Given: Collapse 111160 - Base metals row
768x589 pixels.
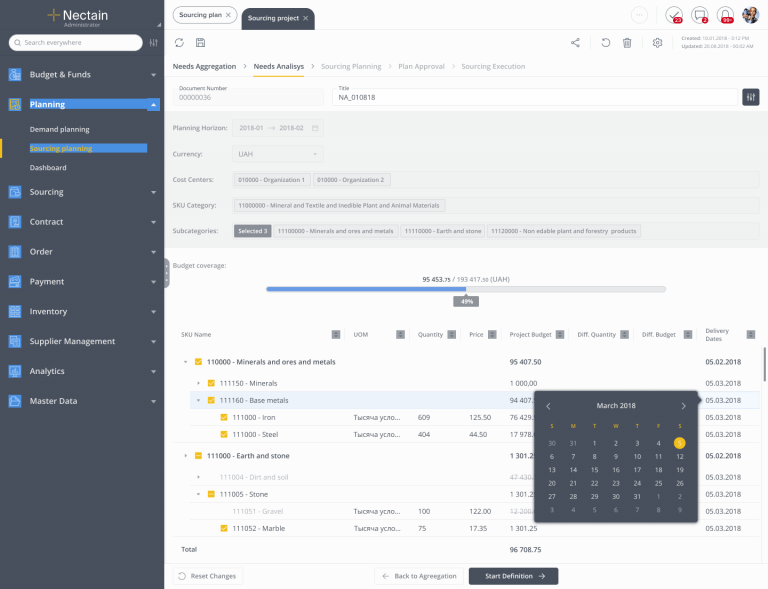Looking at the screenshot, I should coord(198,401).
